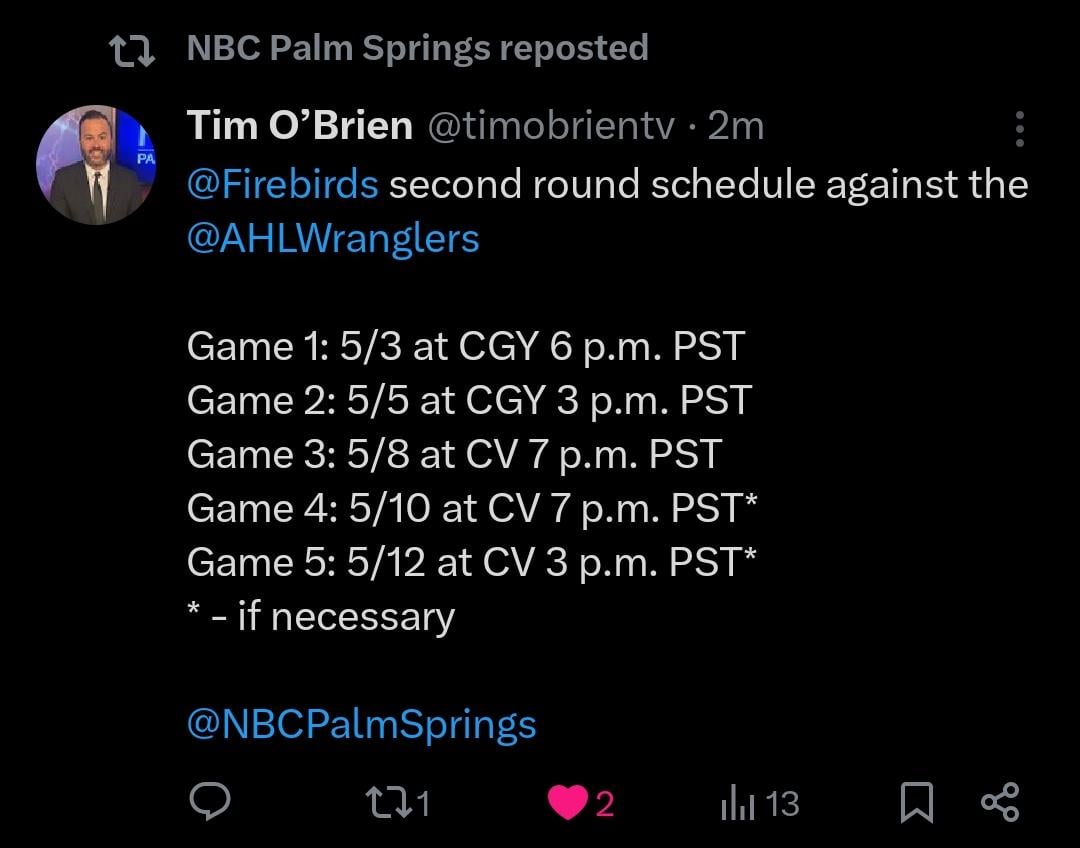This screenshot has height=848, width=1080.
Task: Bookmark this tweet
Action: [x=916, y=802]
